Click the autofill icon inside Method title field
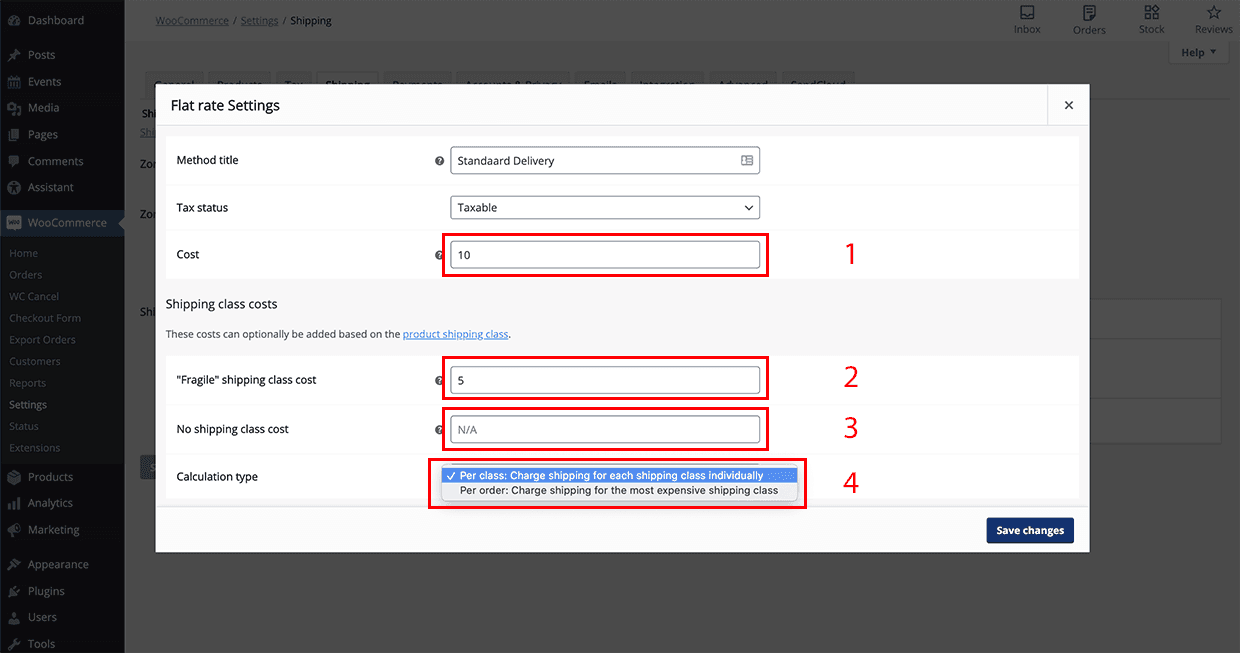 747,160
